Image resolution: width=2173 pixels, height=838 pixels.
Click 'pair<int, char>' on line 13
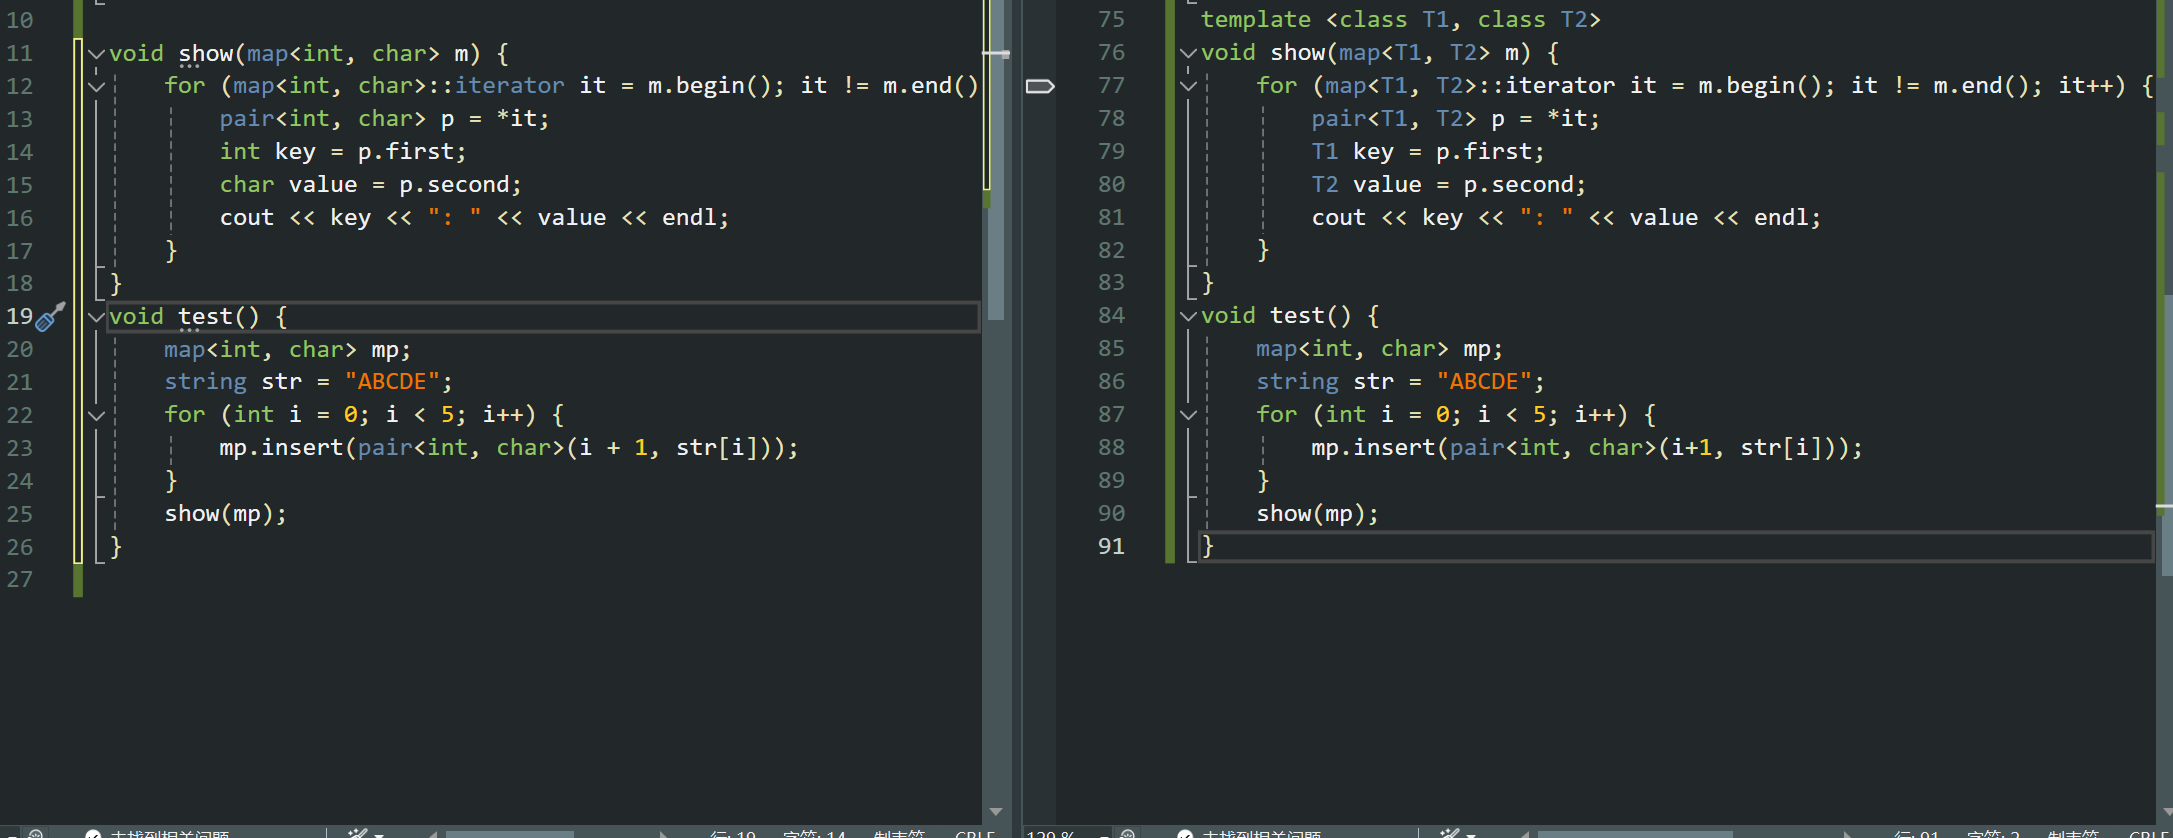(x=323, y=119)
